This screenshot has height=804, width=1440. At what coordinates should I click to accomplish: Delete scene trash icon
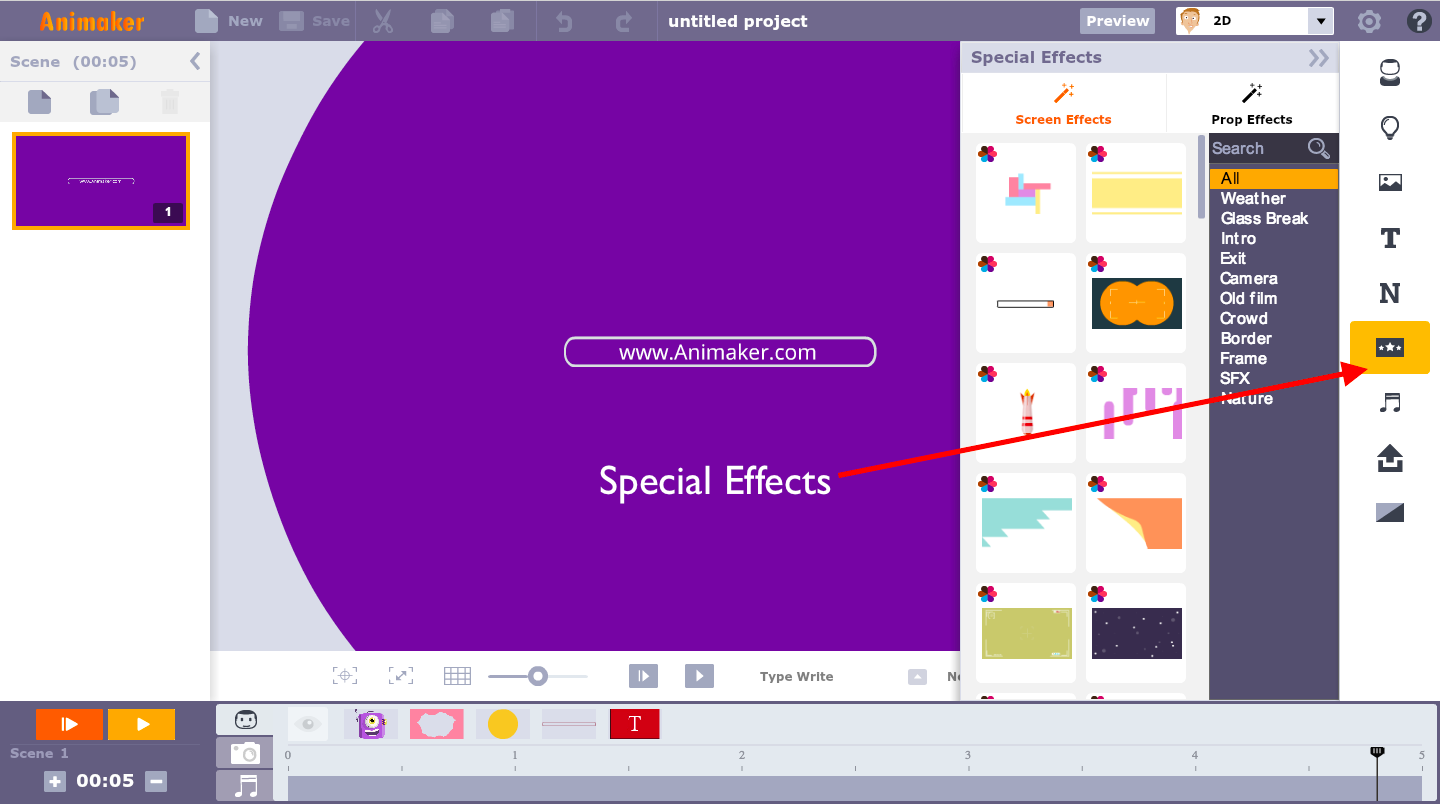point(170,101)
